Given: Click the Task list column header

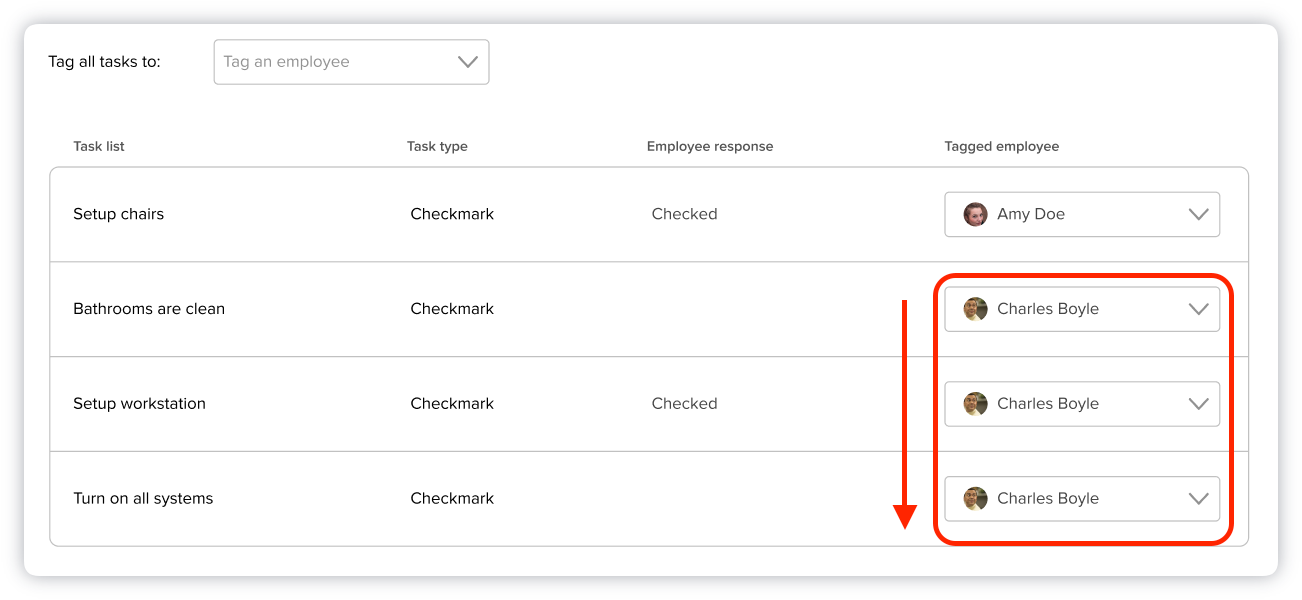Looking at the screenshot, I should (x=99, y=146).
